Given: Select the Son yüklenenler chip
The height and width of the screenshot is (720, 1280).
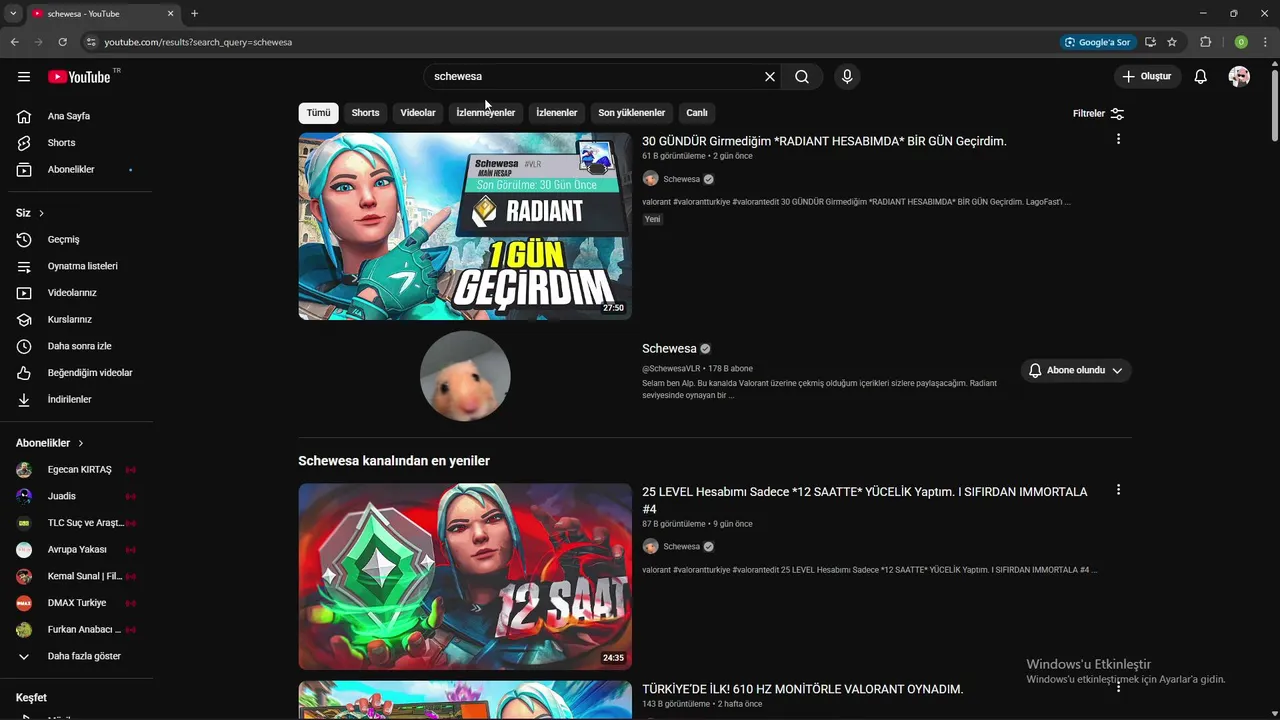Looking at the screenshot, I should pyautogui.click(x=632, y=113).
